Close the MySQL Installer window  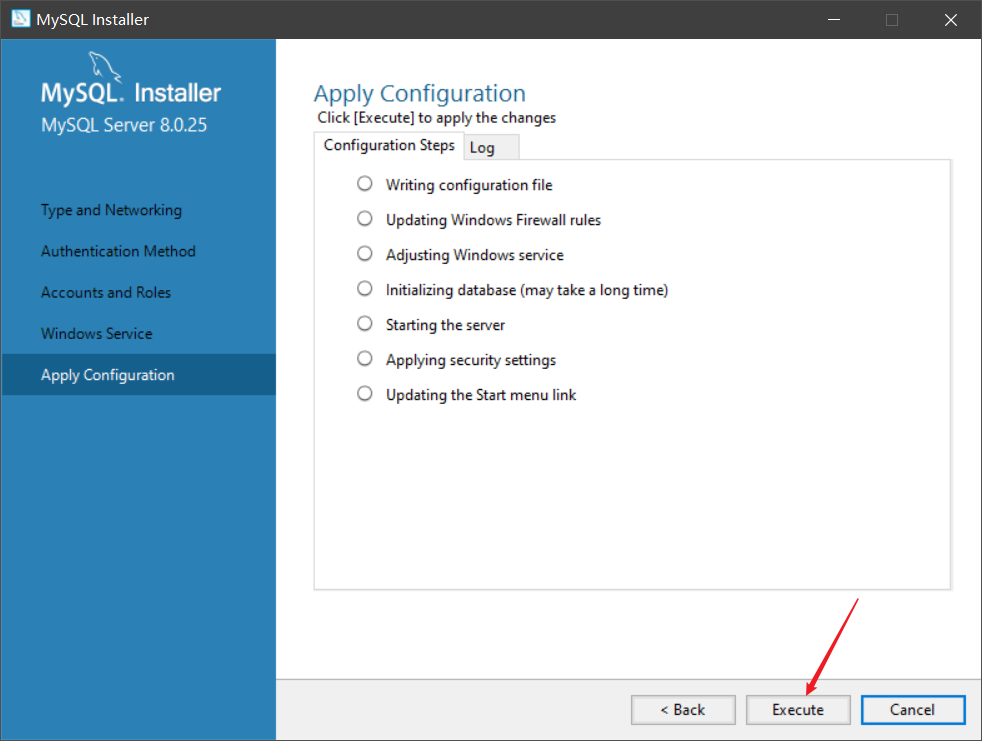coord(951,19)
